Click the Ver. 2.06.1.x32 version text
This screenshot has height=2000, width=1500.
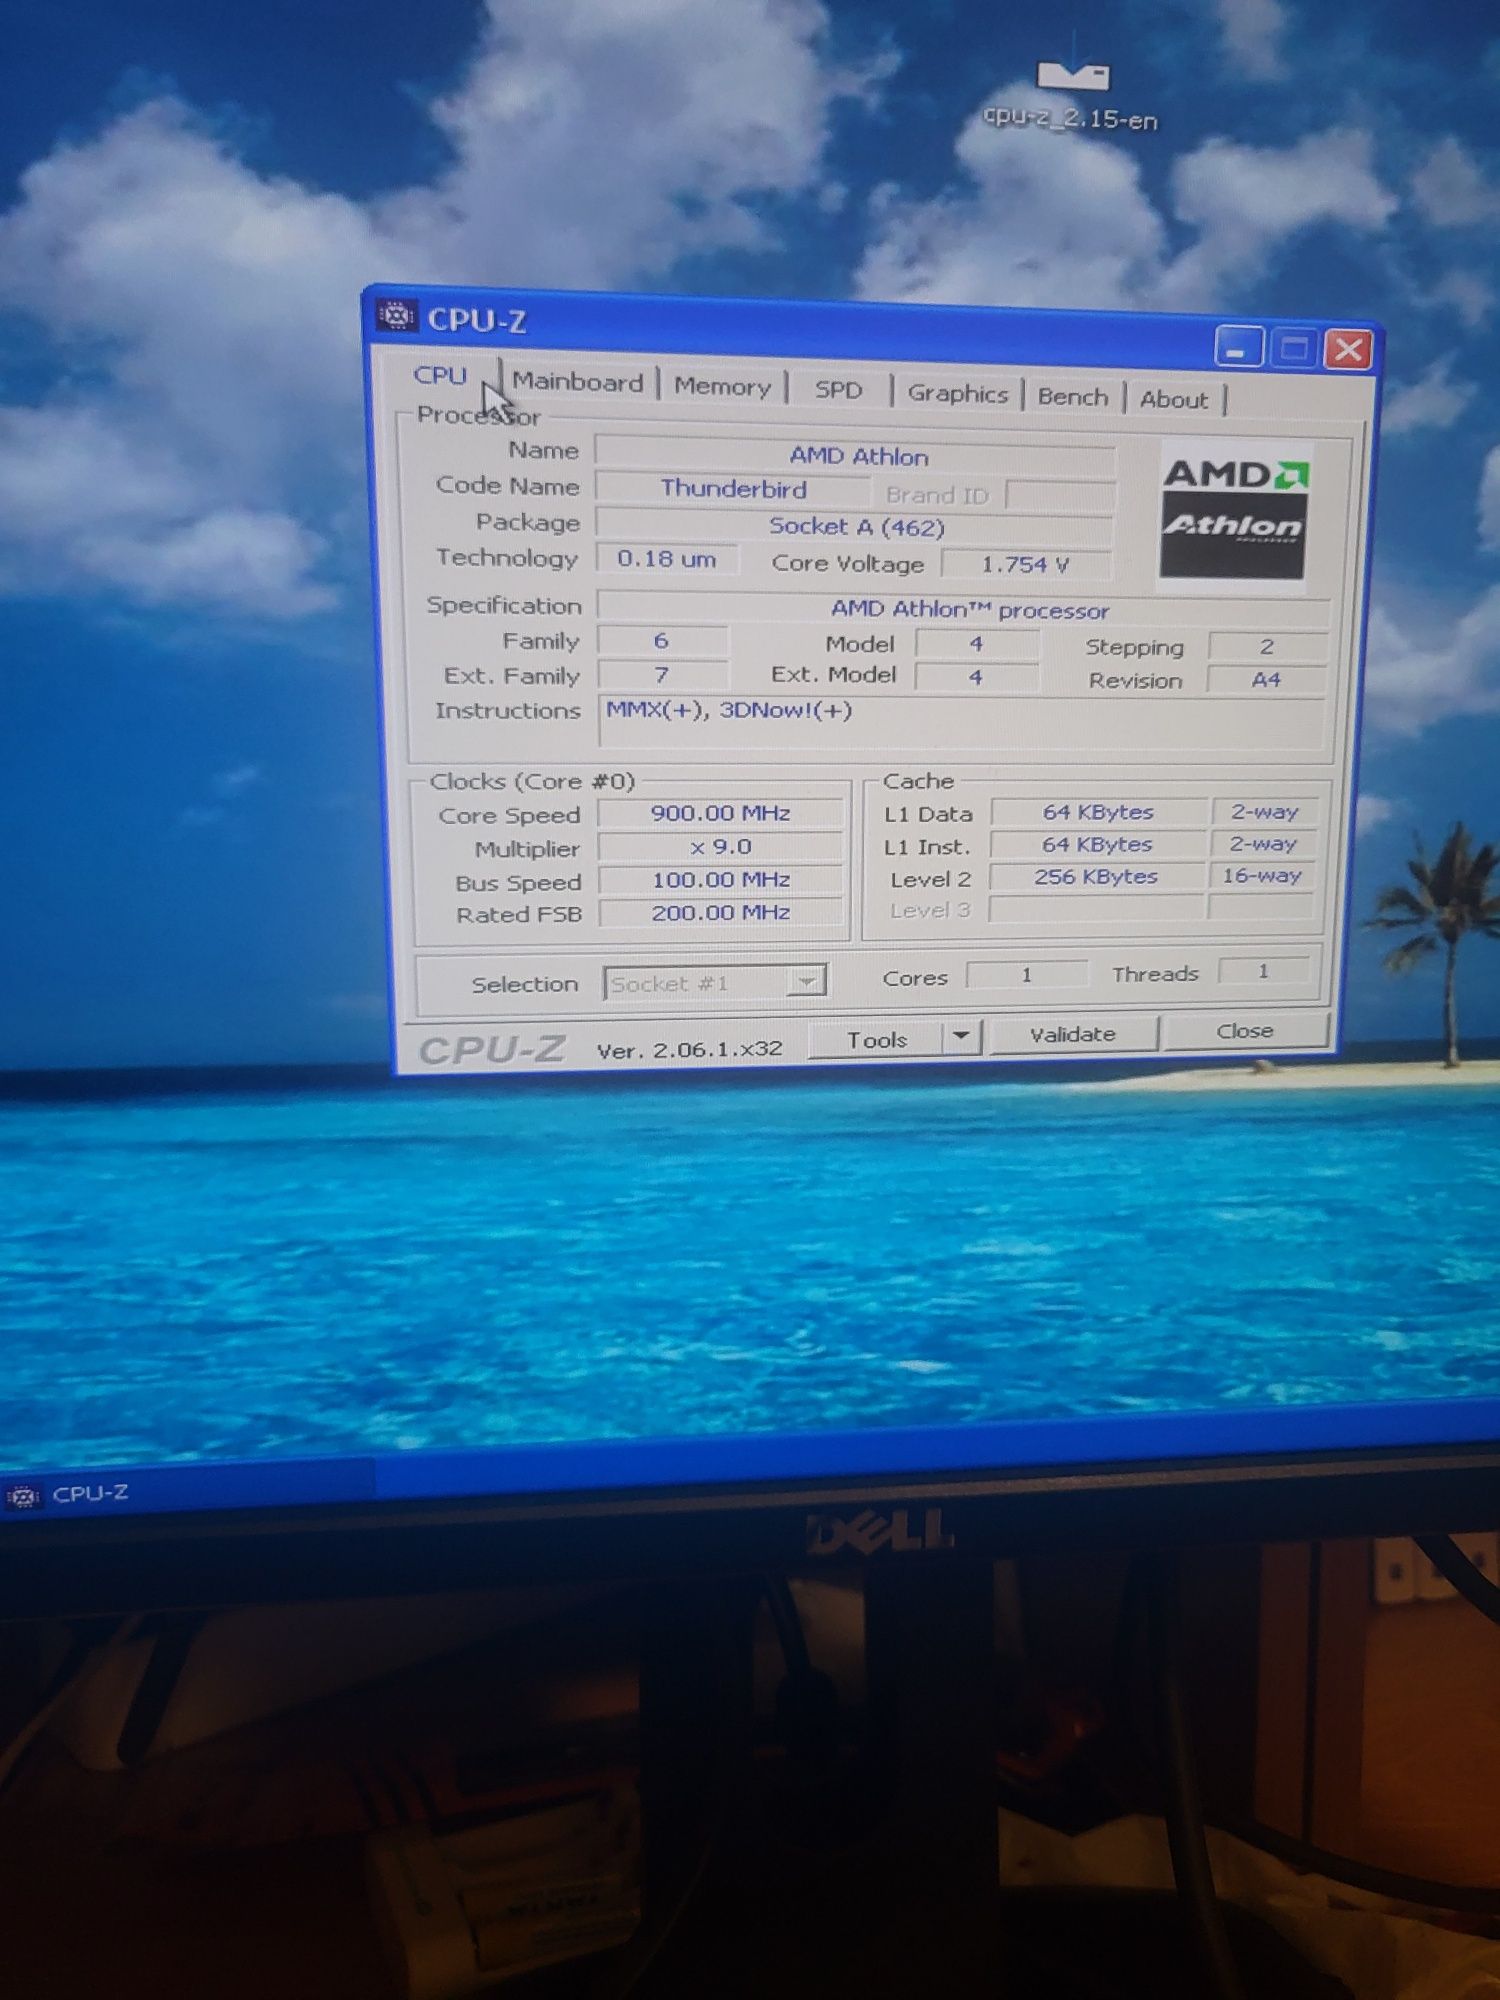[x=690, y=1049]
